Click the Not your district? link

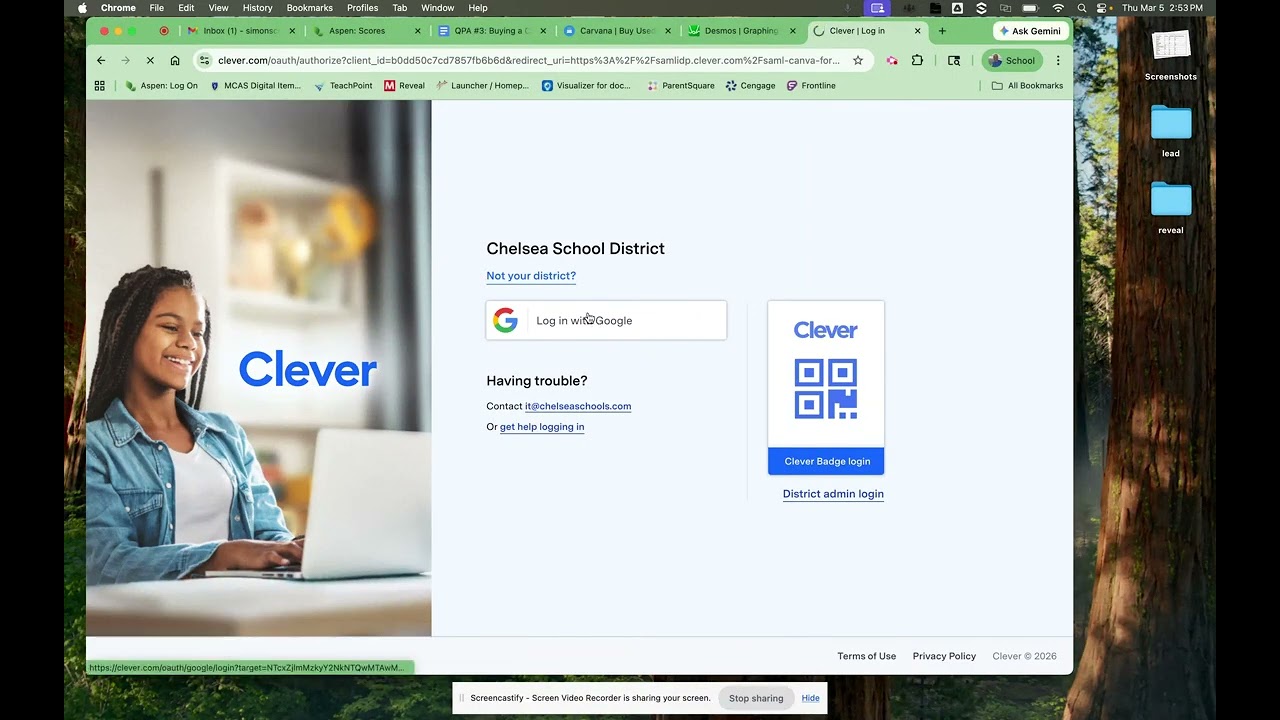531,276
